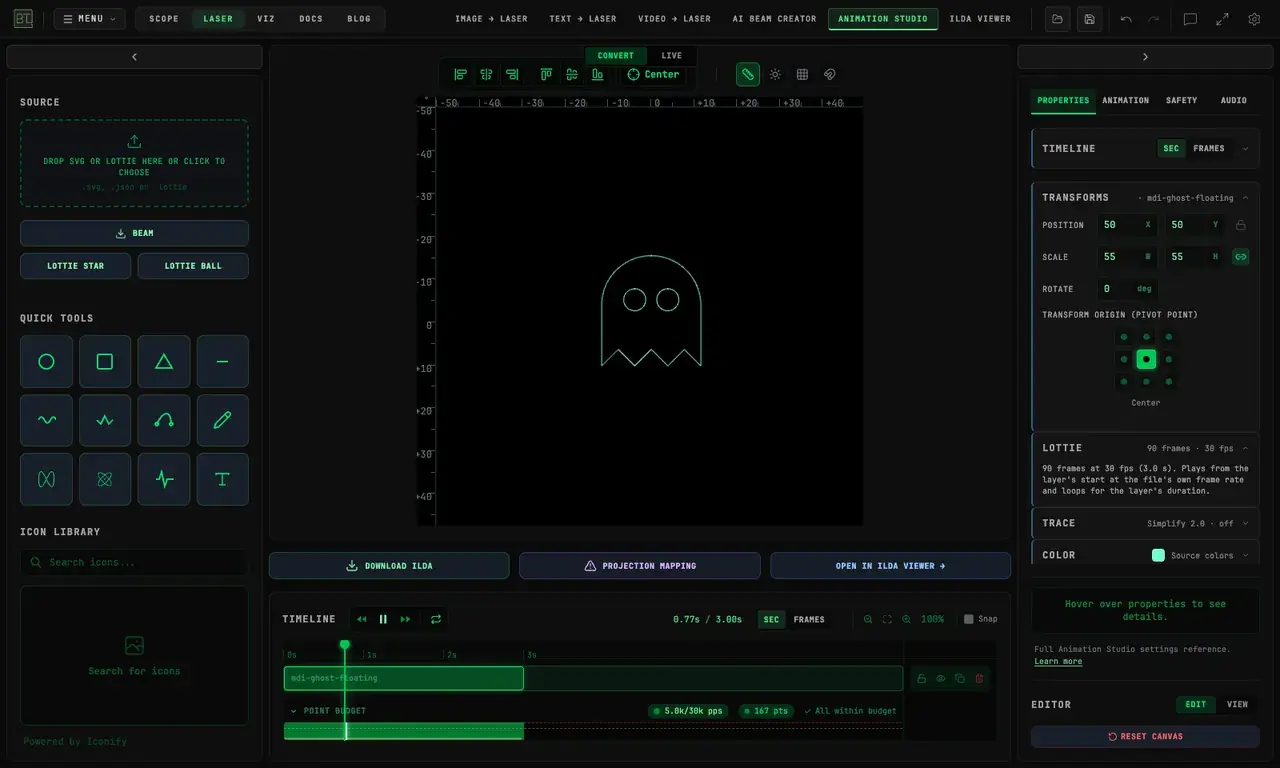The image size is (1280, 768).
Task: Select the heartbeat pulse quick tool
Action: click(x=164, y=479)
